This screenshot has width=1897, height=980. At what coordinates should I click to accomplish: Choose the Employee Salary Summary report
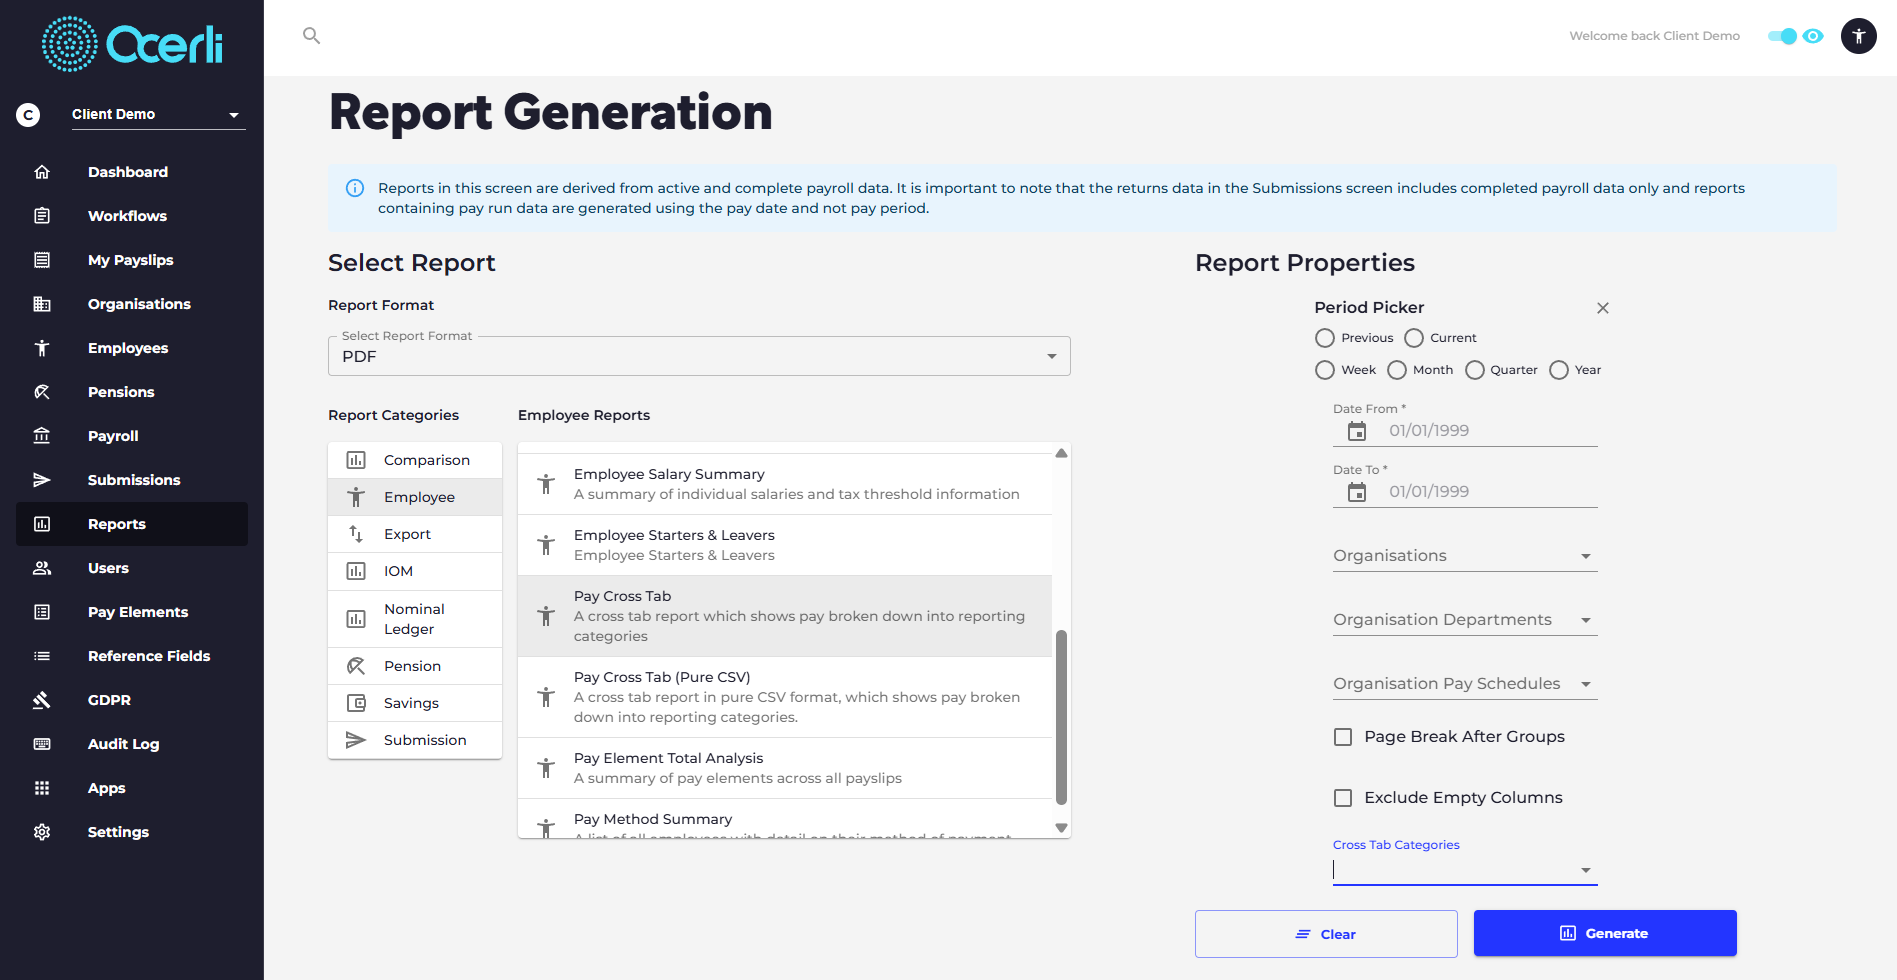(785, 484)
